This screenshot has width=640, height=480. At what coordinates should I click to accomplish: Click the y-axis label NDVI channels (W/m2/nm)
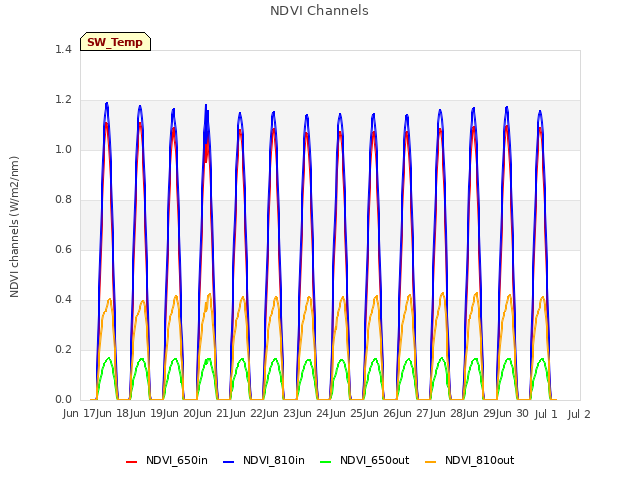[14, 227]
